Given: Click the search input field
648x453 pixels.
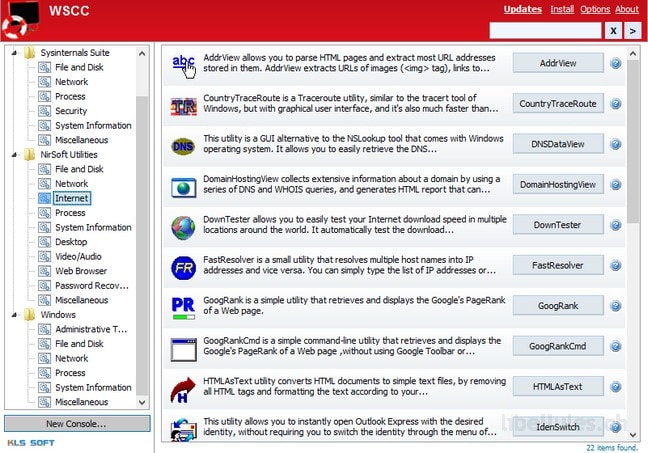Looking at the screenshot, I should pyautogui.click(x=545, y=31).
